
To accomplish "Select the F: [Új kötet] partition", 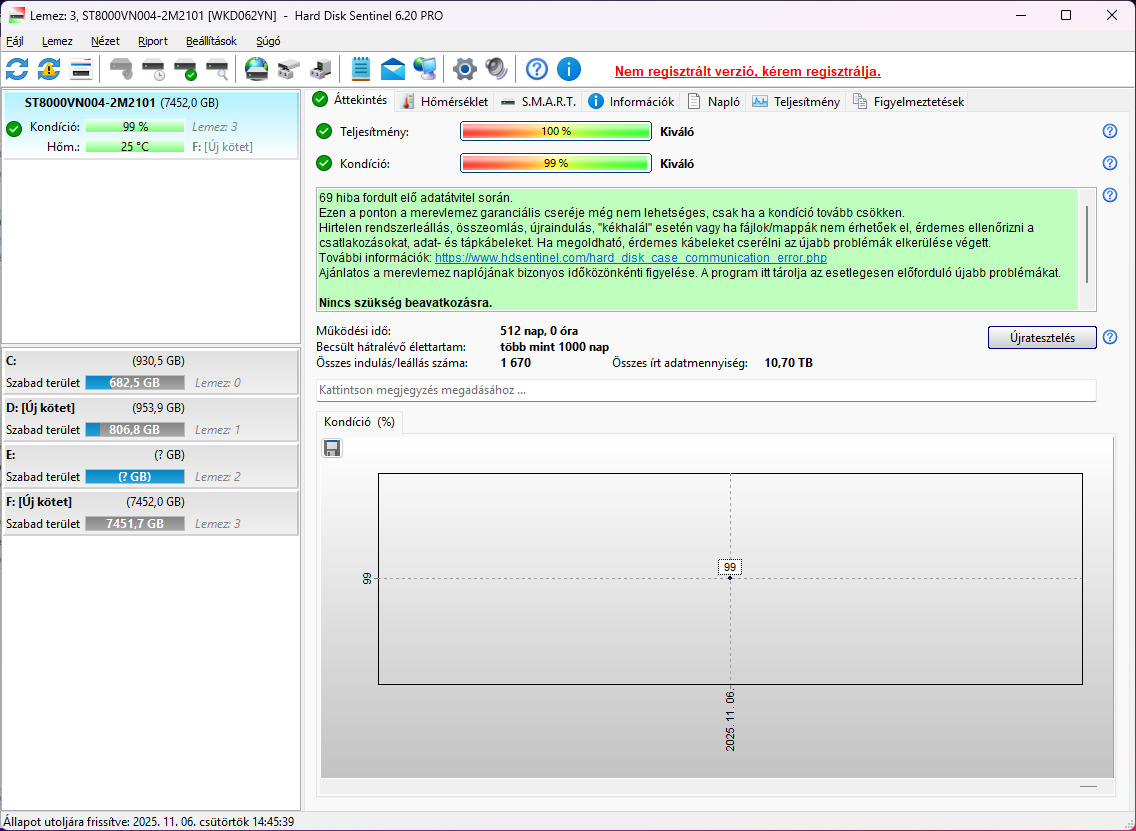I will pos(150,513).
